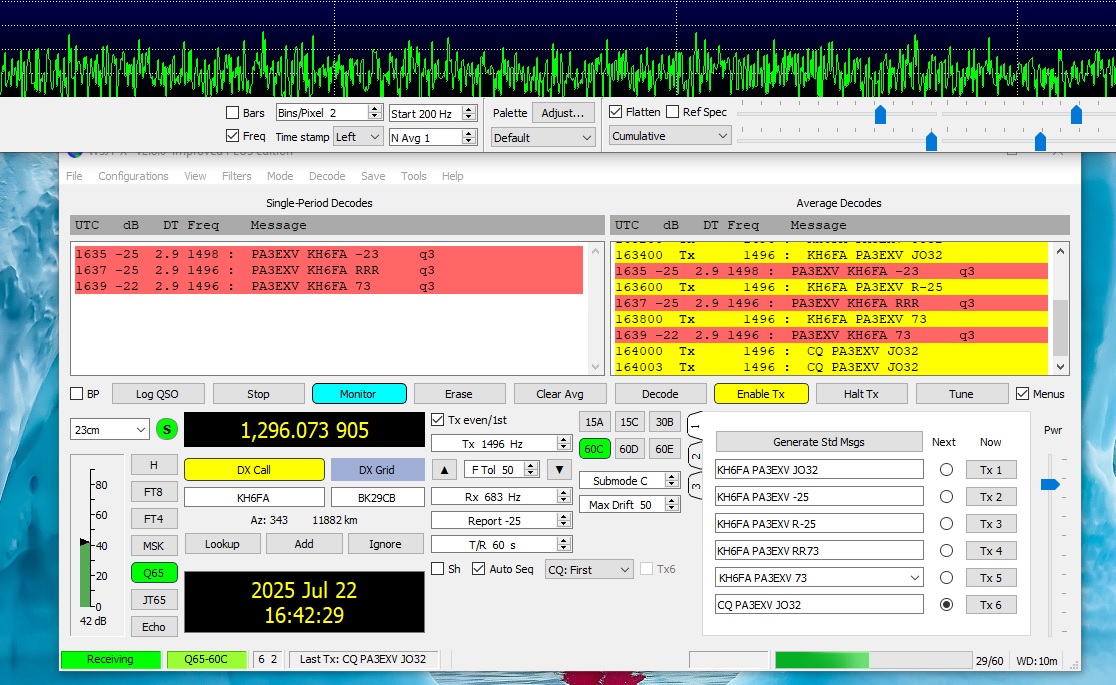
Task: Select Next radio for Tx 1 message
Action: coord(946,470)
